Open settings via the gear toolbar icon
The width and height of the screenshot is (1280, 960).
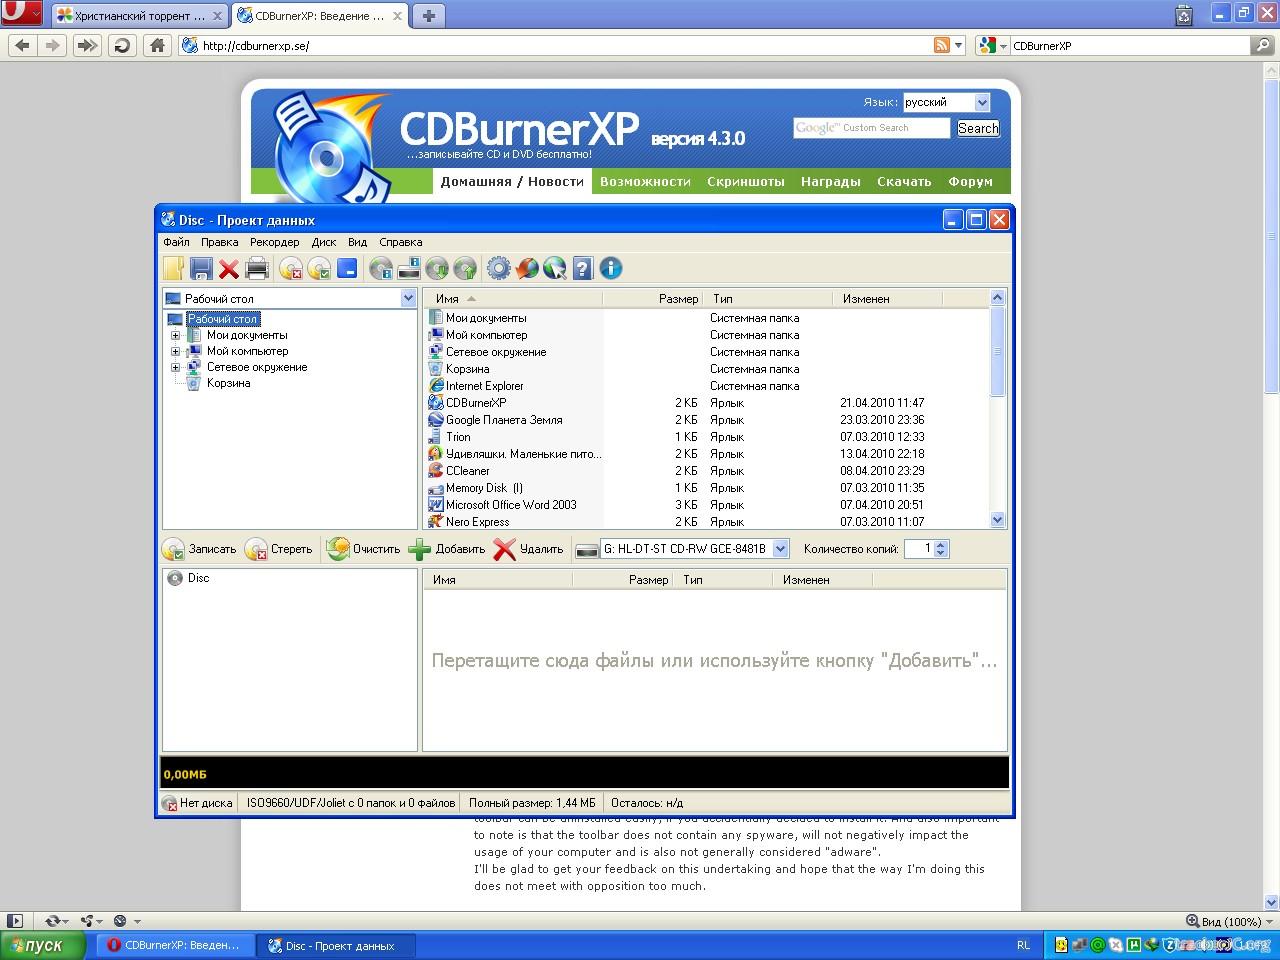[x=498, y=268]
